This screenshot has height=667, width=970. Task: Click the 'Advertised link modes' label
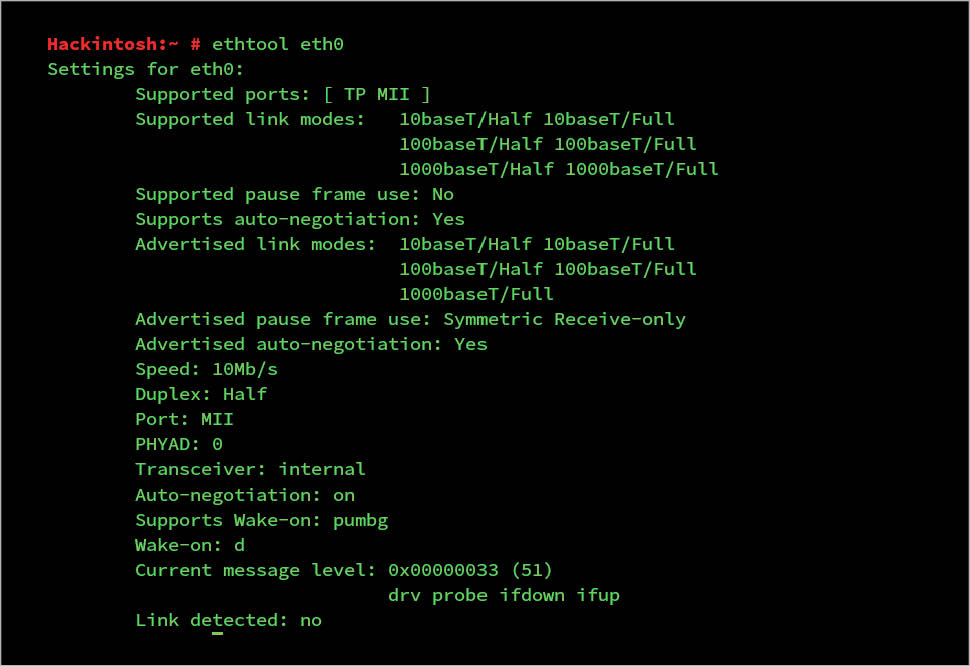point(255,244)
